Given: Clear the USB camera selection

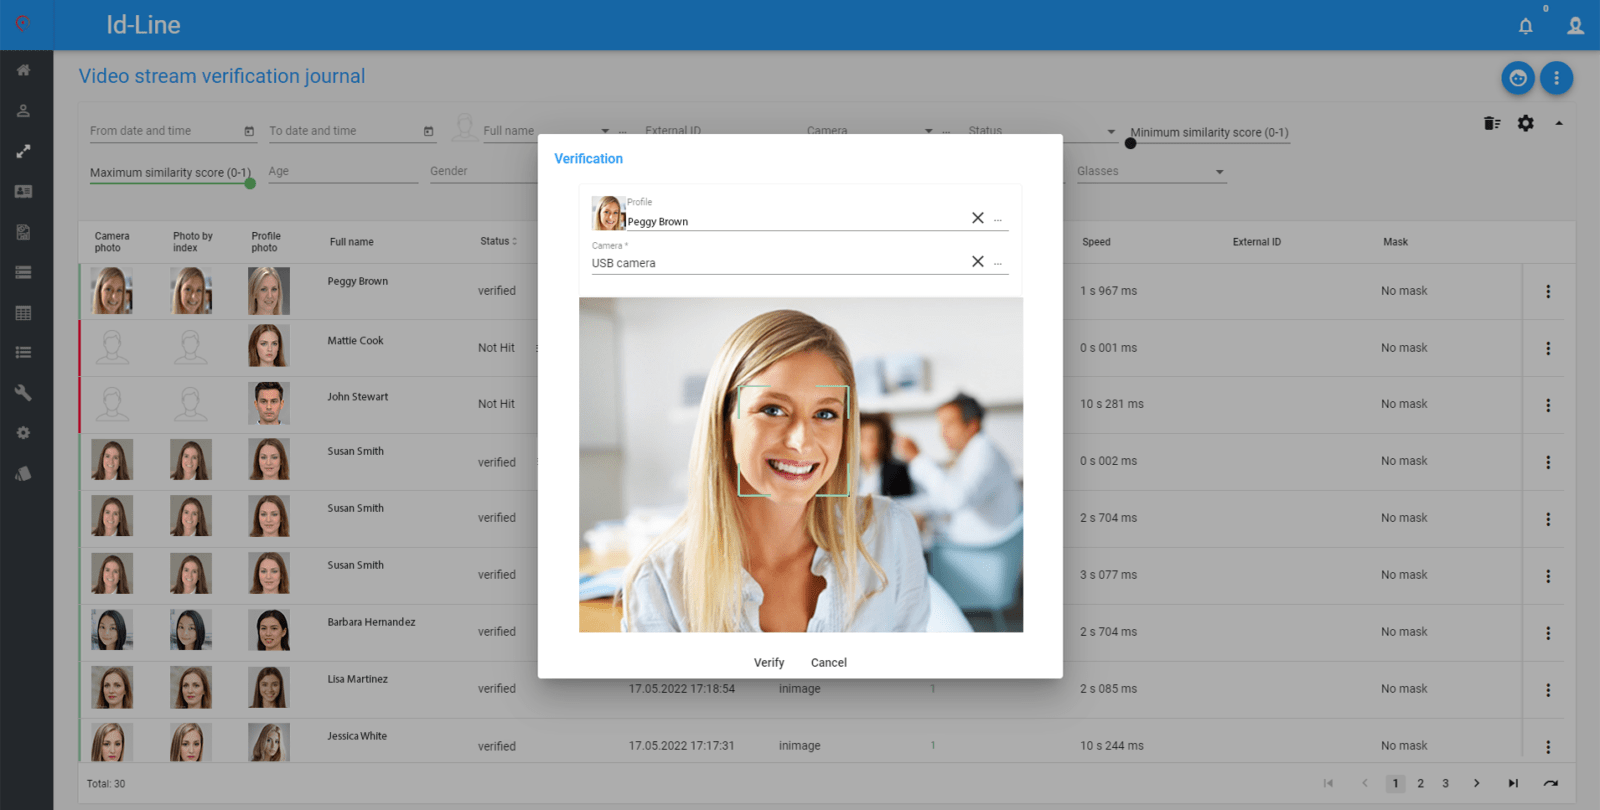Looking at the screenshot, I should (x=977, y=262).
